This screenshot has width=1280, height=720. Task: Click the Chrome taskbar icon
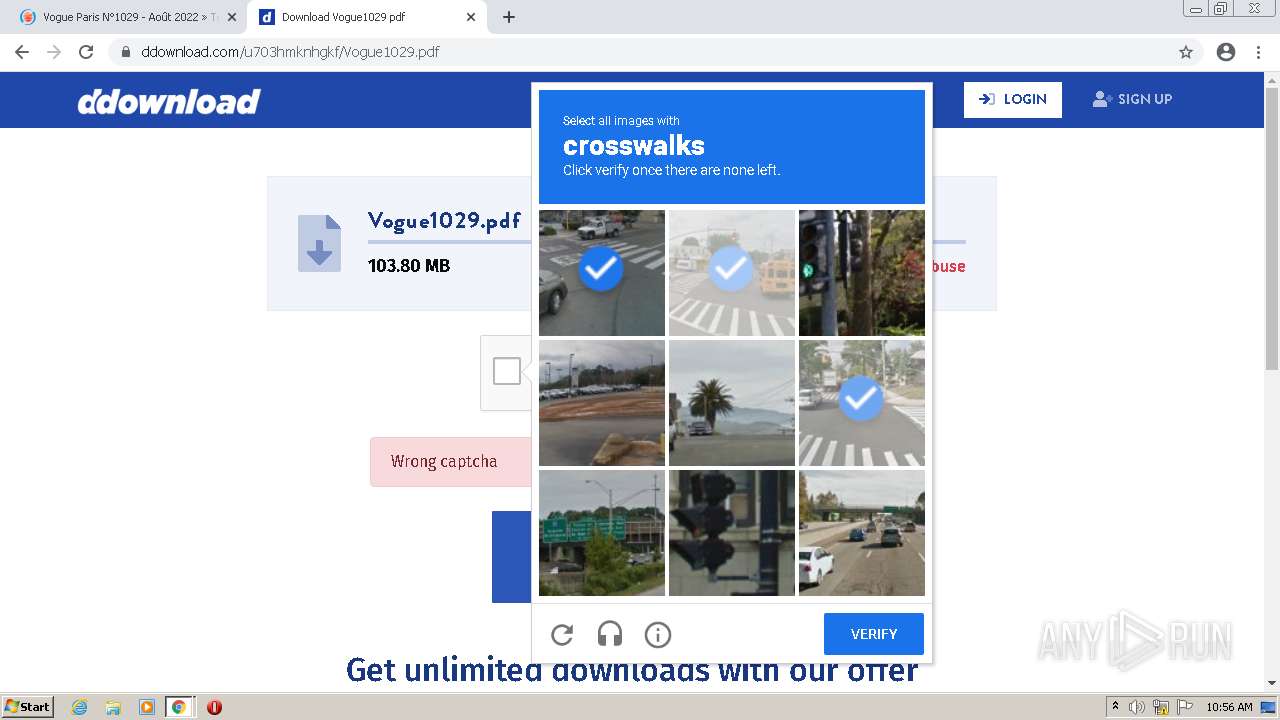[179, 707]
